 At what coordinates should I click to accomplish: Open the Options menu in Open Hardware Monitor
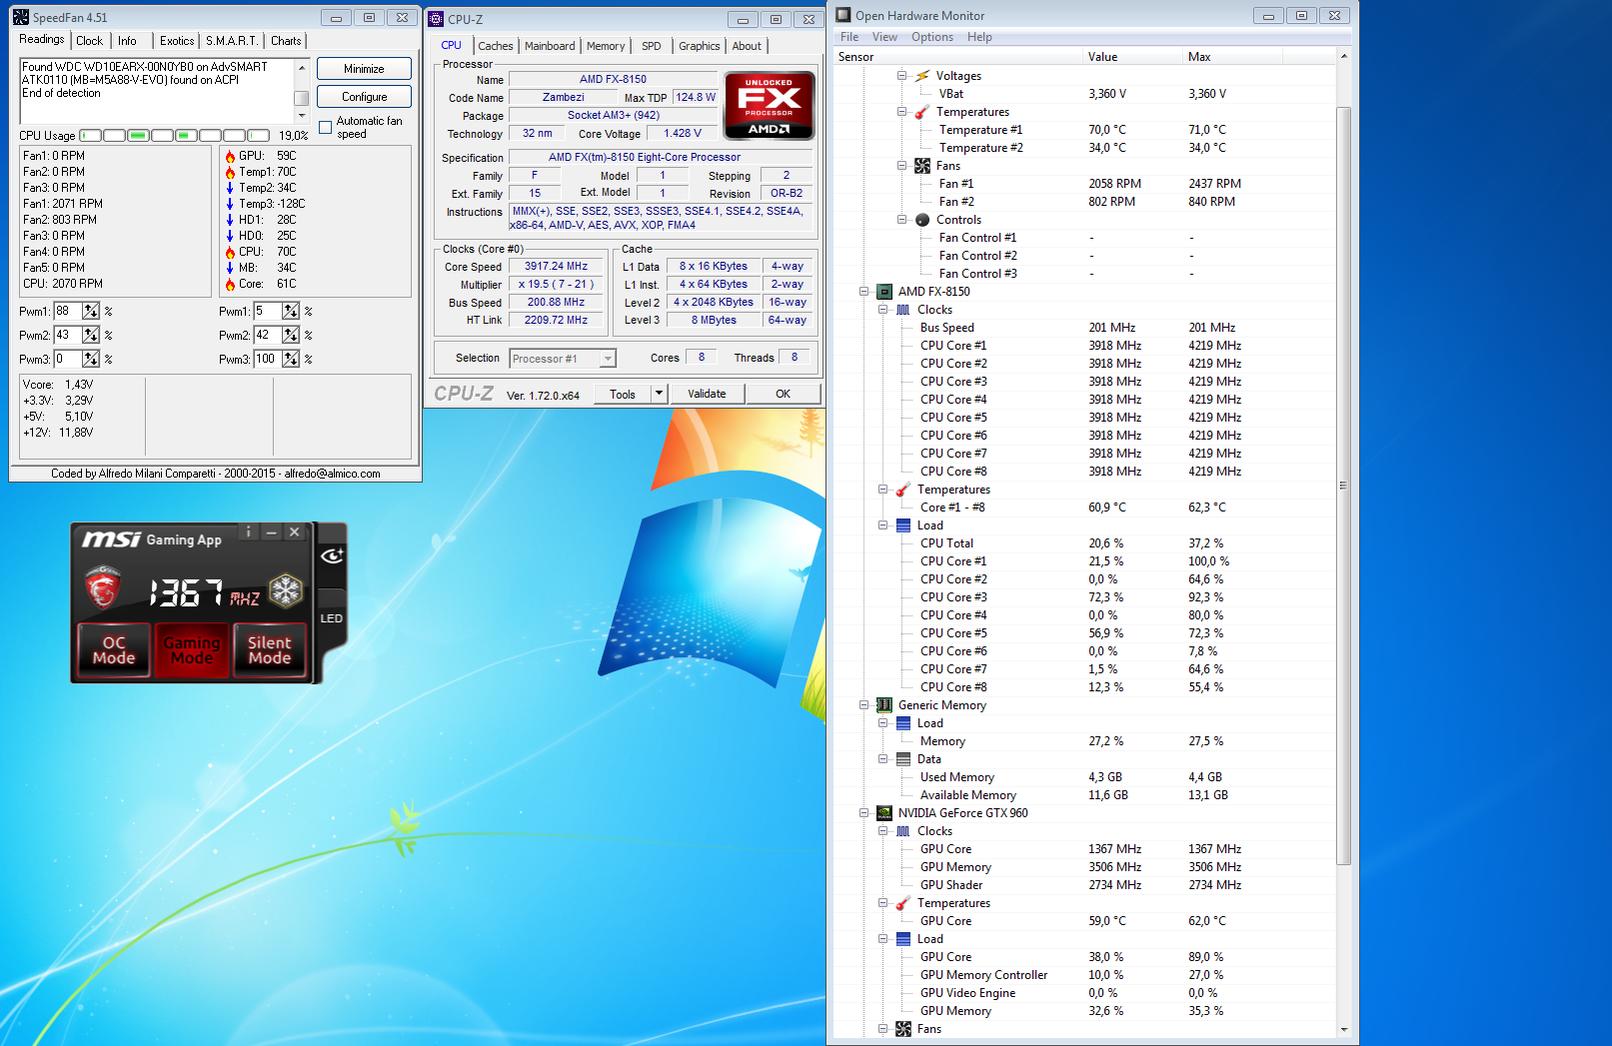(x=932, y=37)
